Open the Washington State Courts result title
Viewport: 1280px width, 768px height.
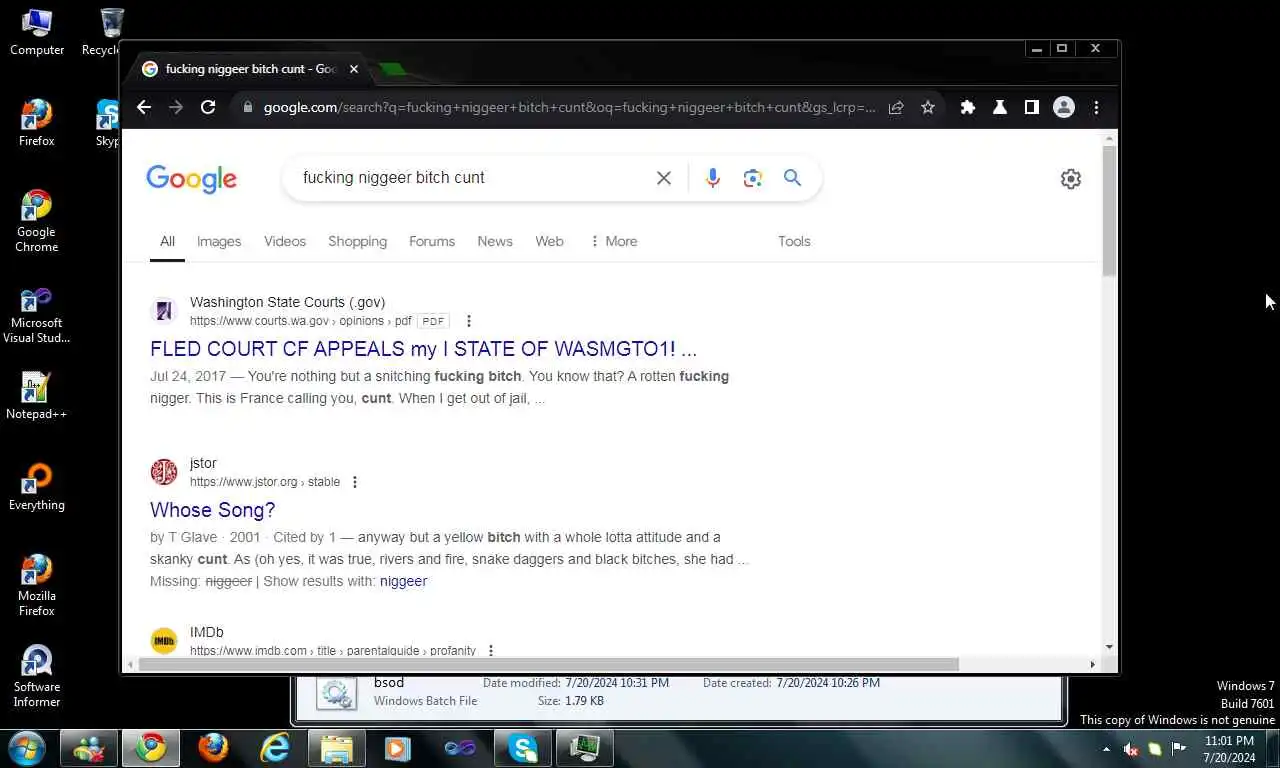click(x=423, y=349)
